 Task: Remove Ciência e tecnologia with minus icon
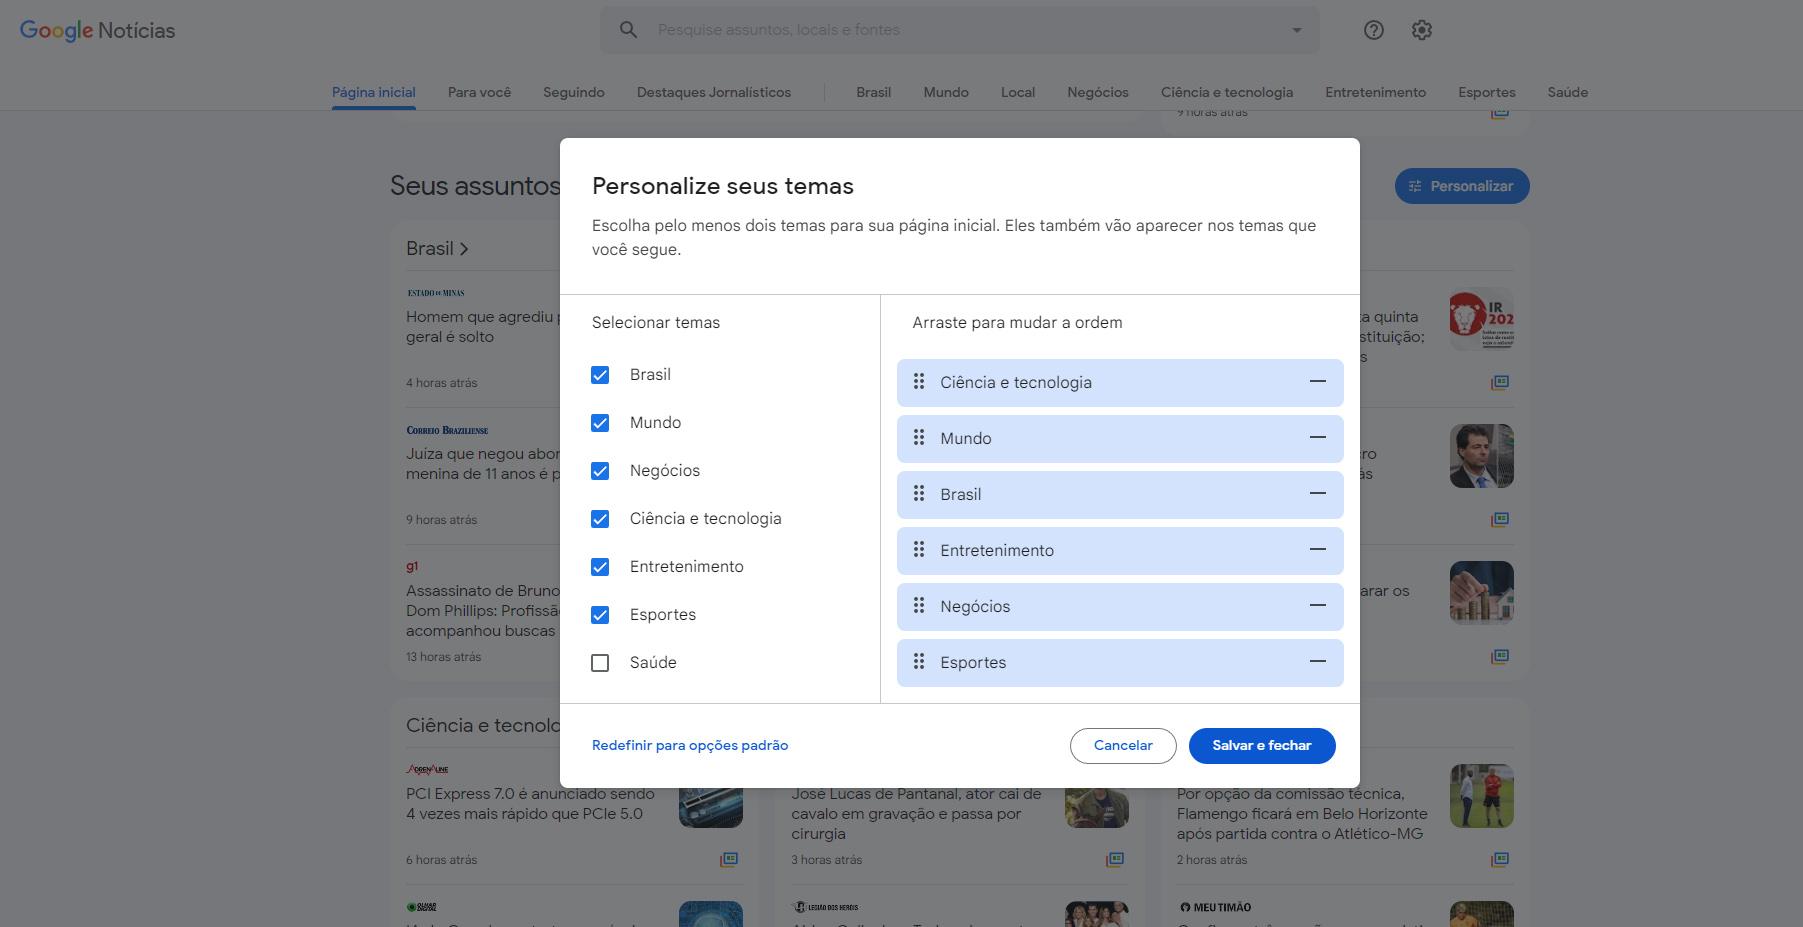(1317, 382)
